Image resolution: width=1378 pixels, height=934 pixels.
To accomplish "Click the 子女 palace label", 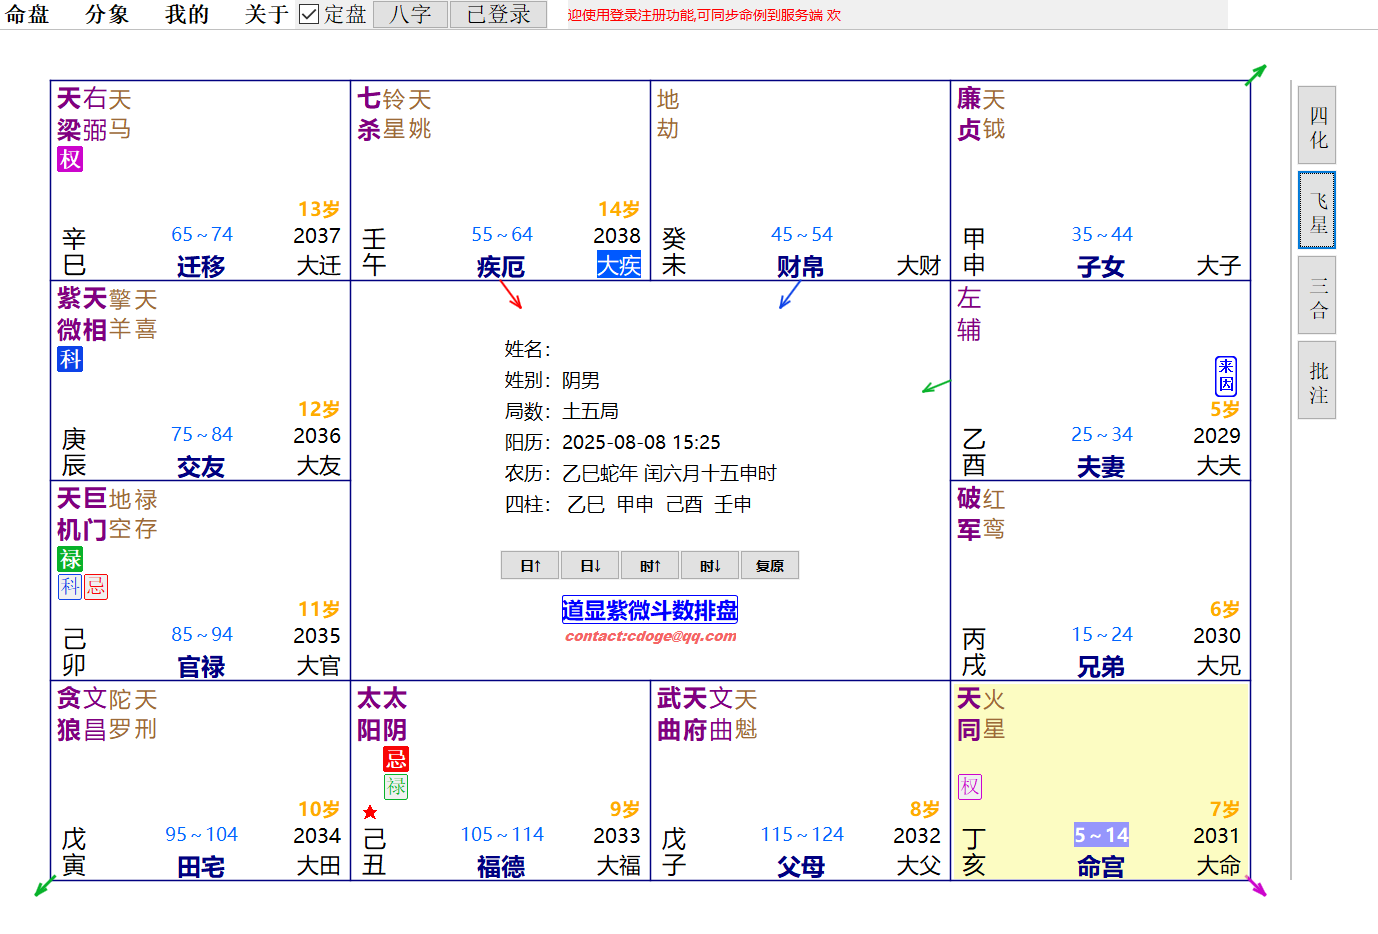I will 1101,267.
